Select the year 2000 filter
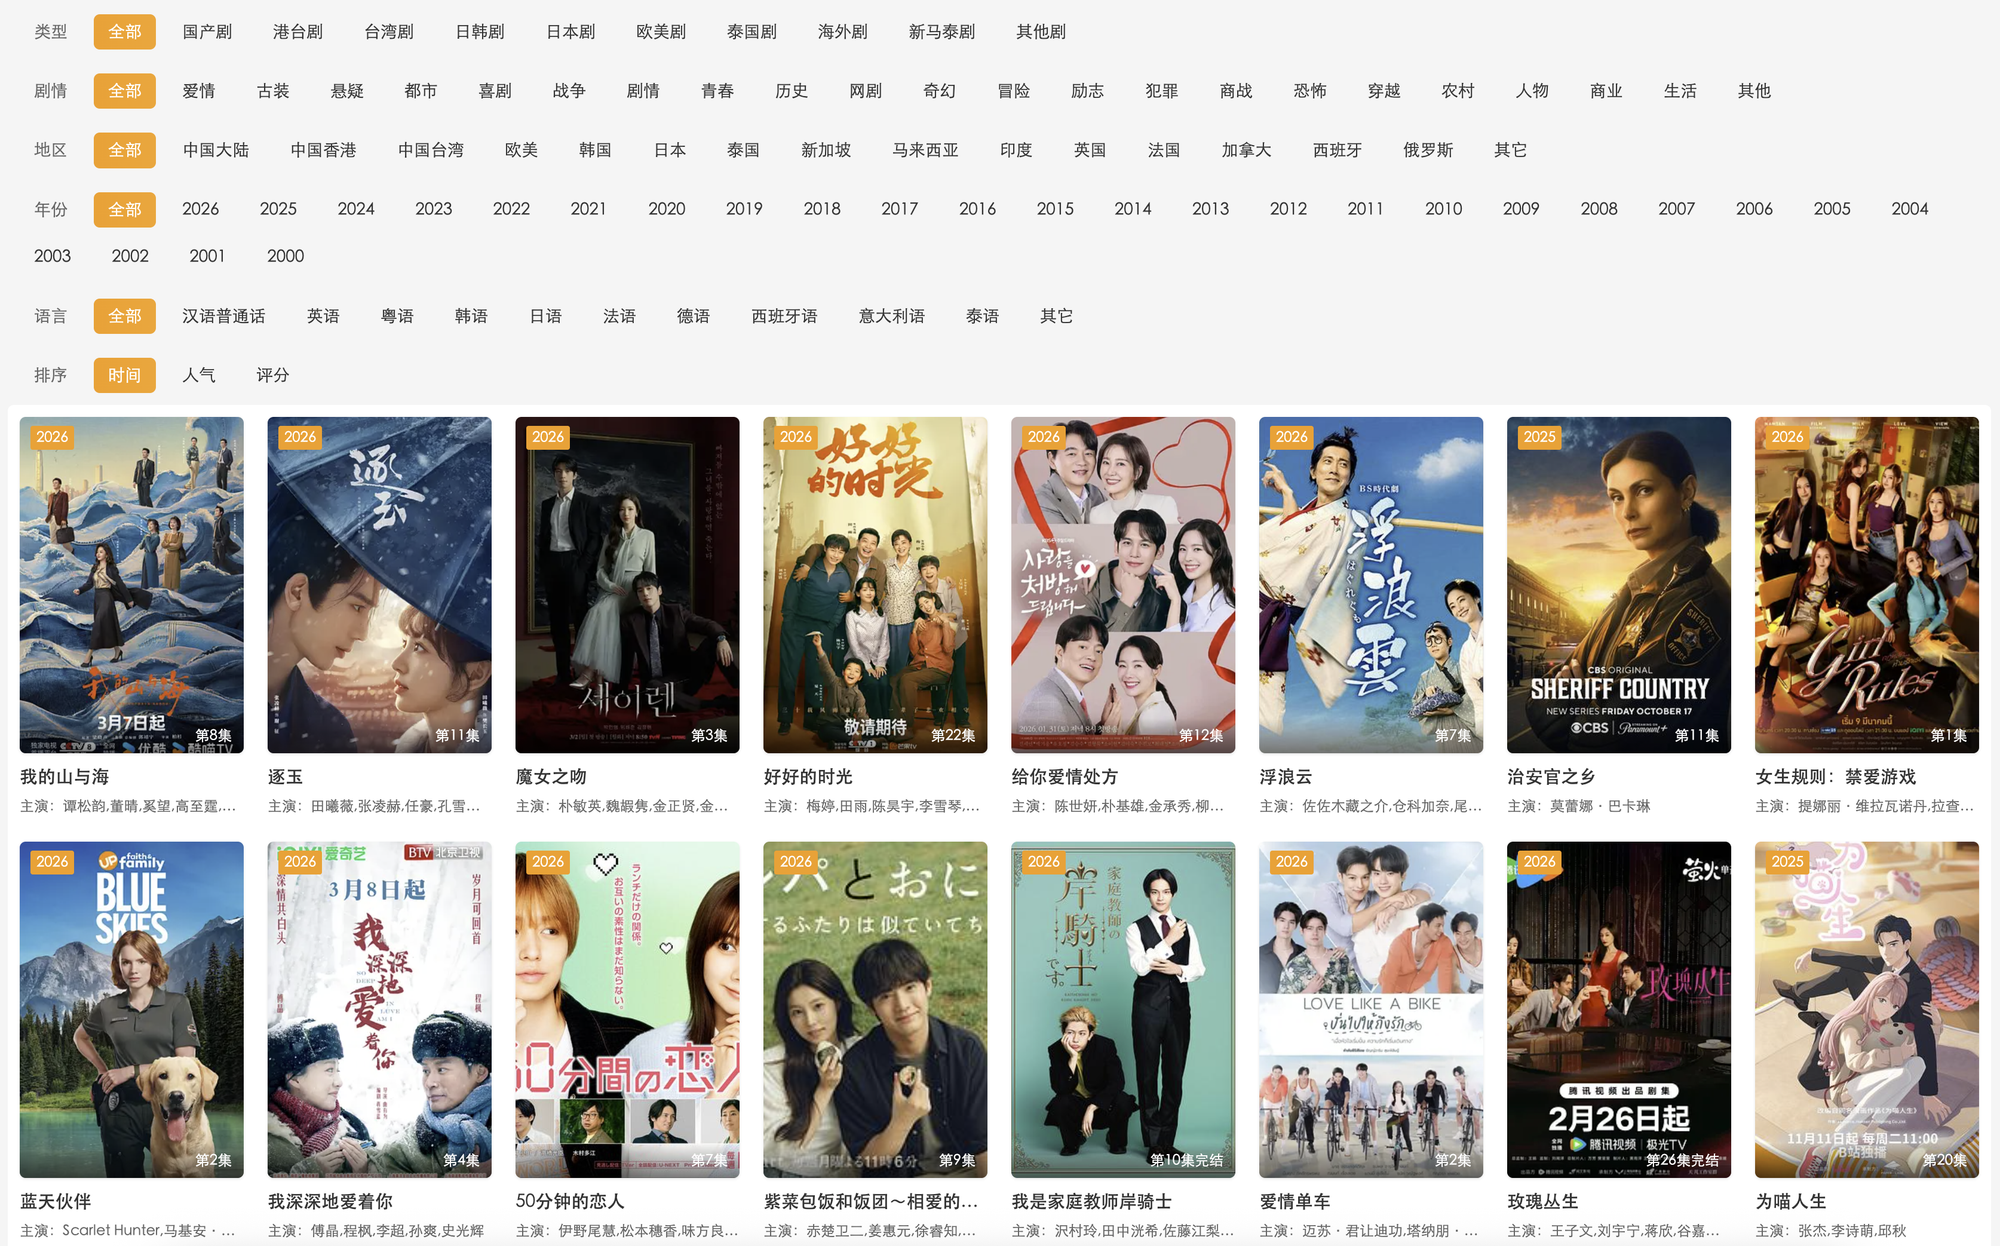 285,256
